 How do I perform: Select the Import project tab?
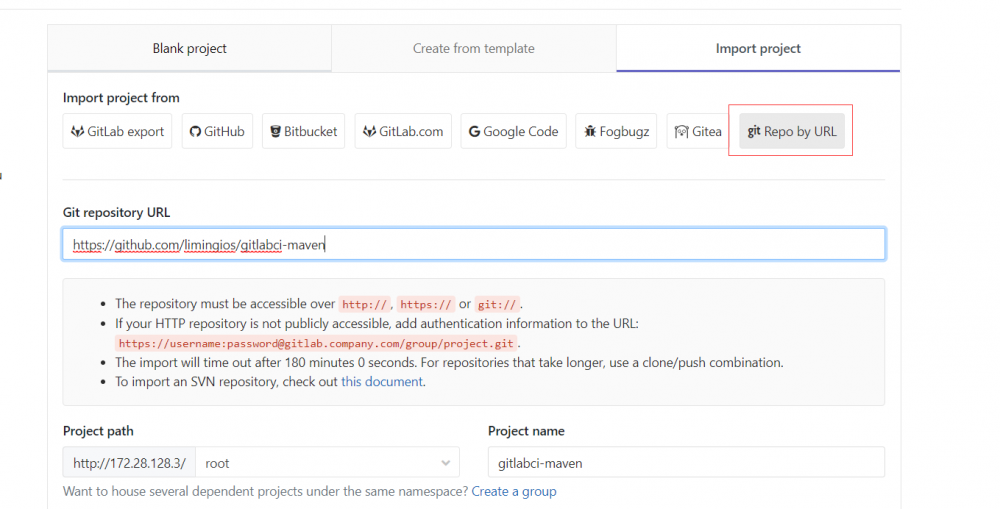point(758,48)
